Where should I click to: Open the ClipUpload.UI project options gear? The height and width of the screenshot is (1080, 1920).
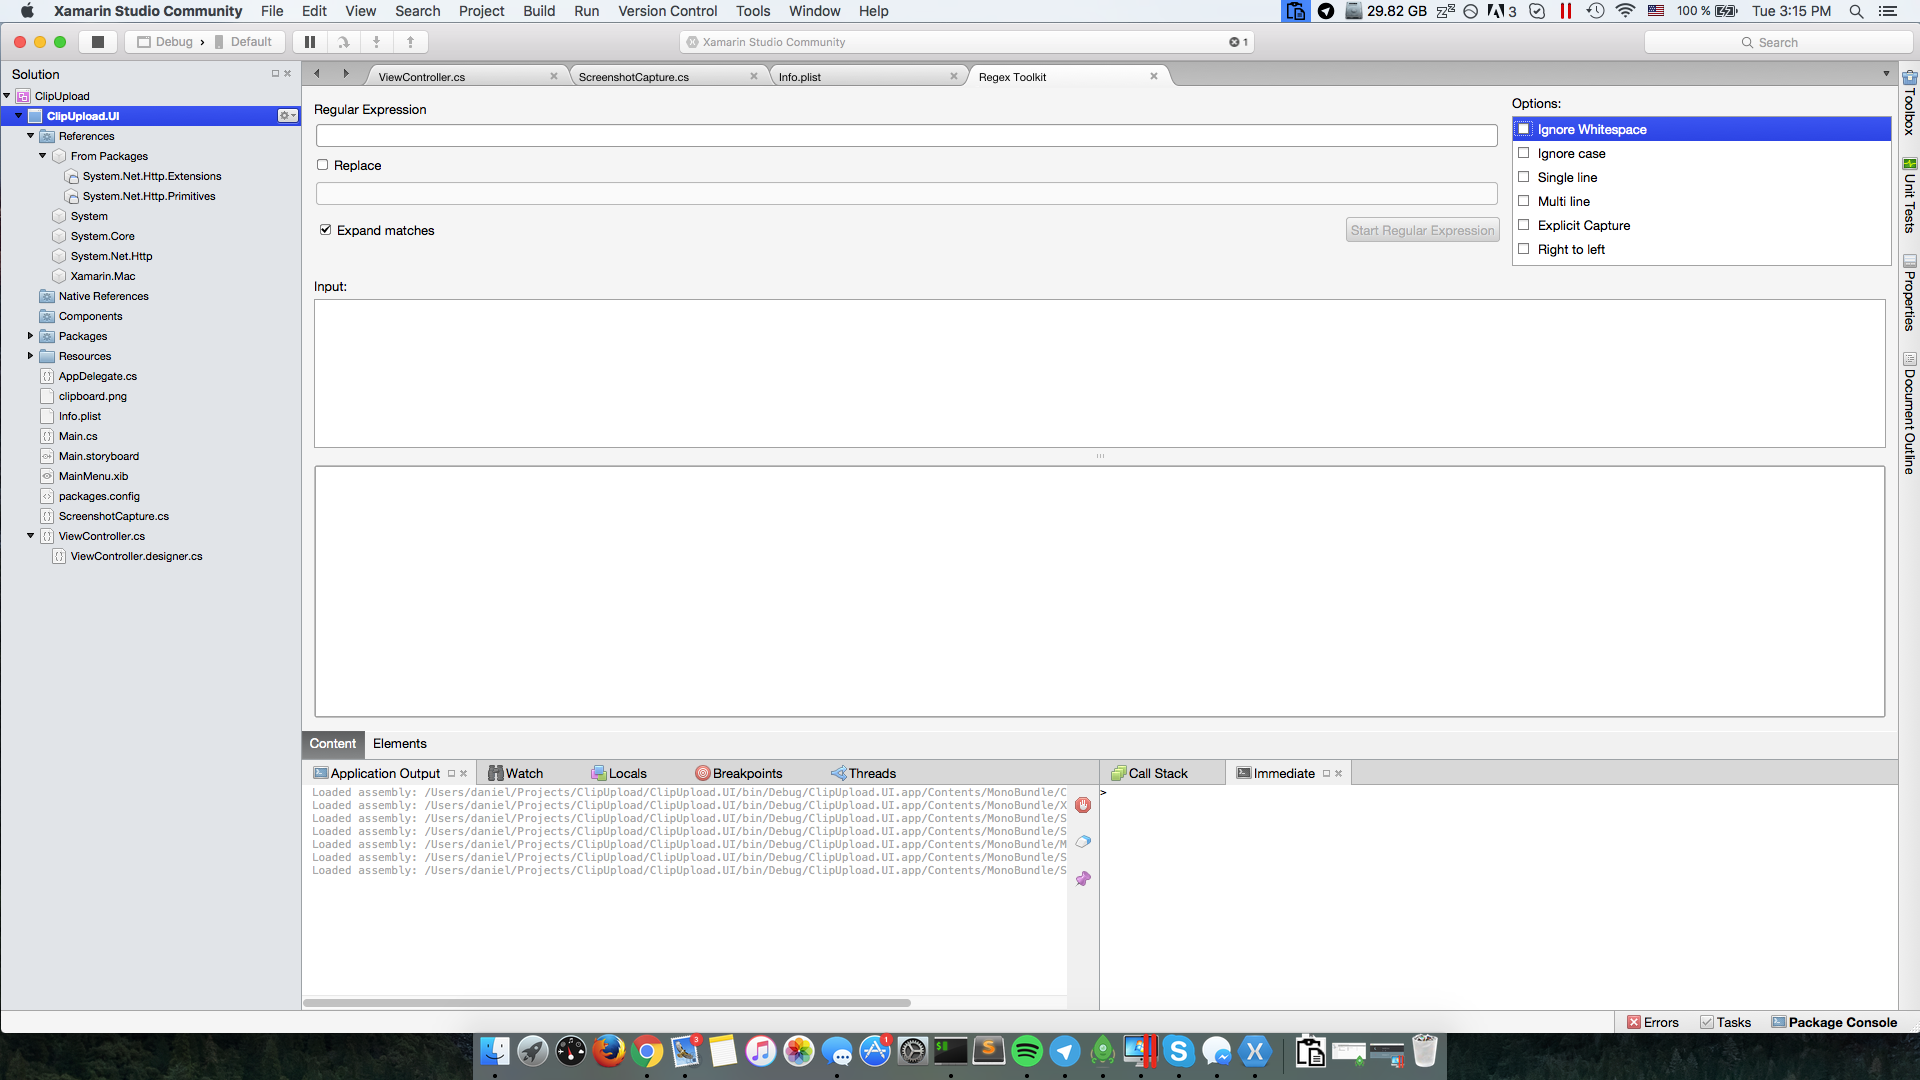coord(287,116)
